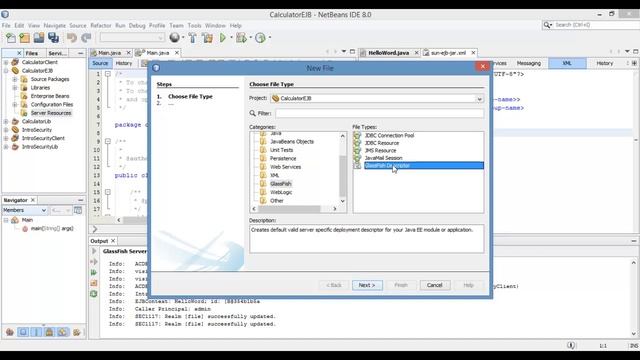Click the Save All toolbar icon
This screenshot has height=360, width=640.
click(x=53, y=38)
